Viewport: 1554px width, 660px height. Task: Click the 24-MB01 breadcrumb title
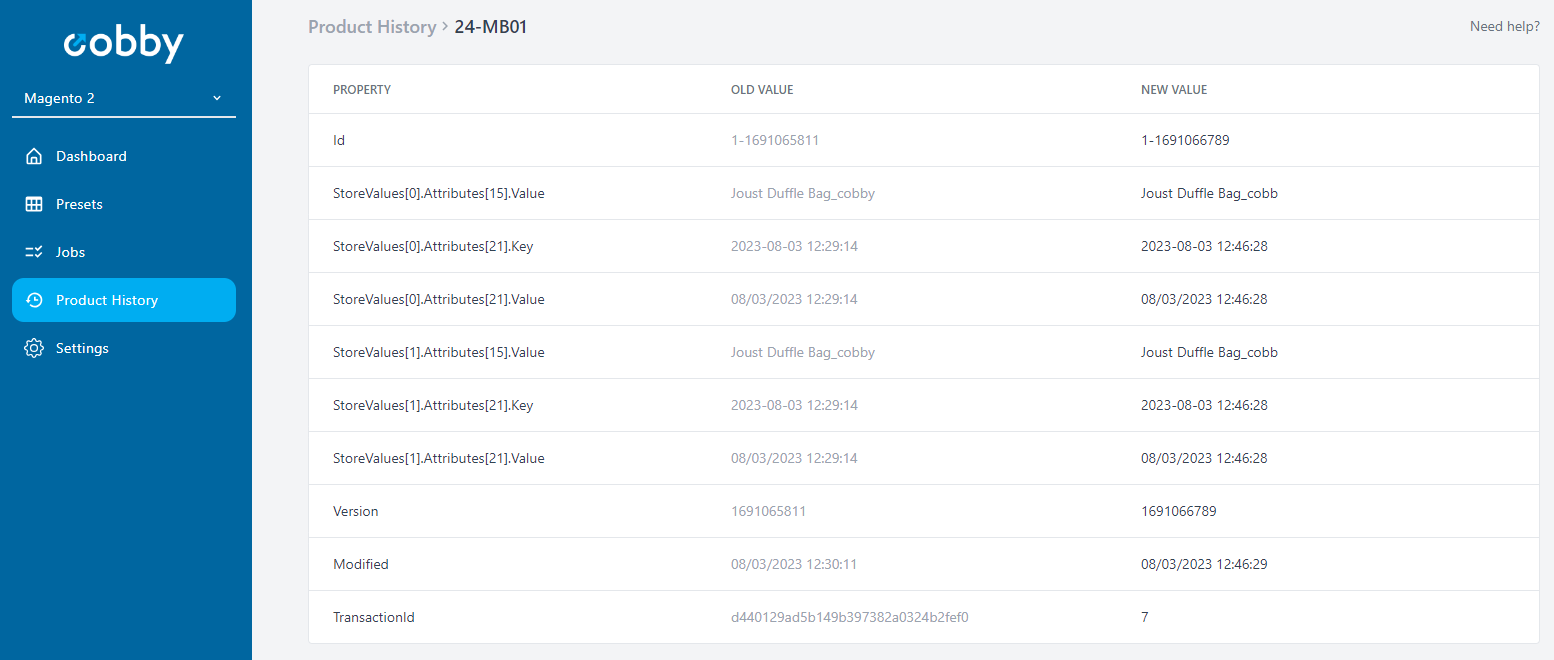coord(491,27)
